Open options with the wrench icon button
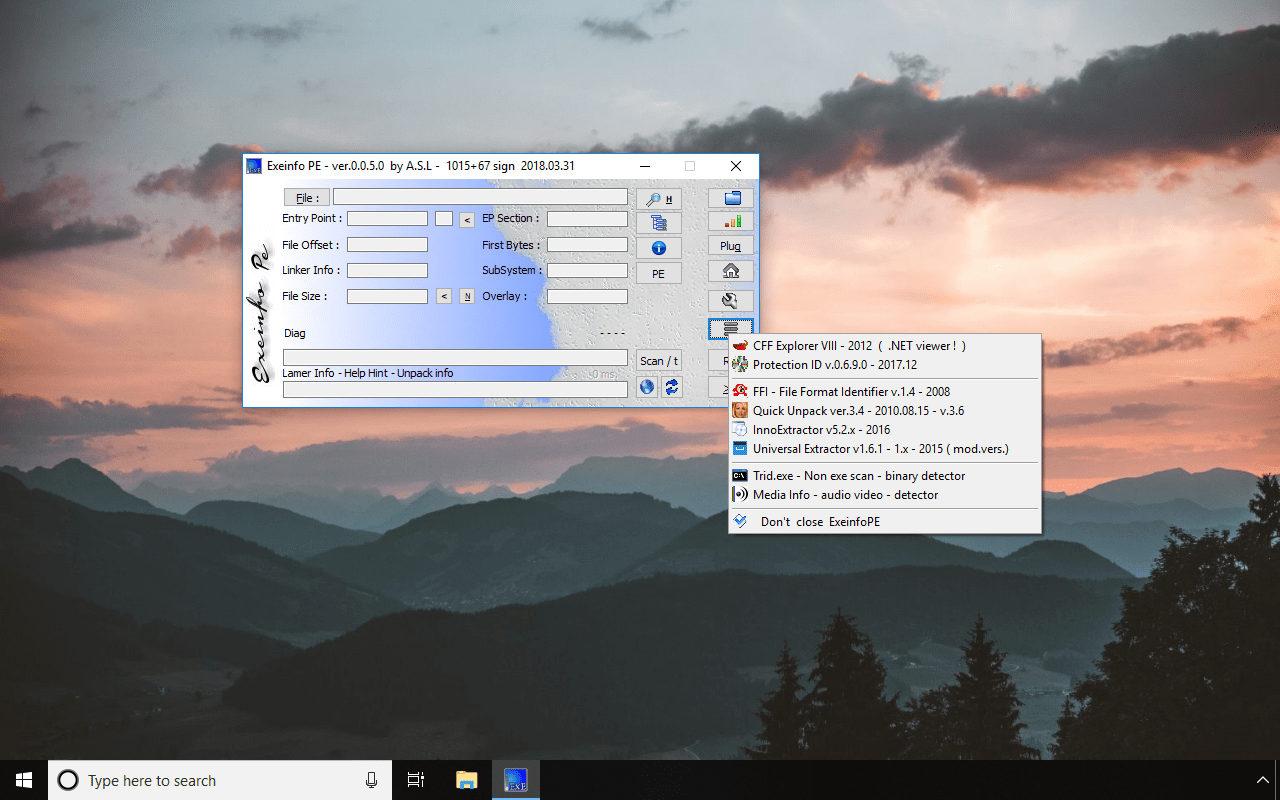This screenshot has height=800, width=1280. click(731, 300)
